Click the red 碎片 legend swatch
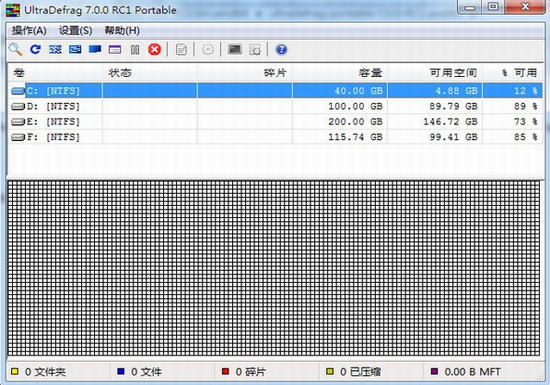Image resolution: width=550 pixels, height=385 pixels. click(x=226, y=371)
